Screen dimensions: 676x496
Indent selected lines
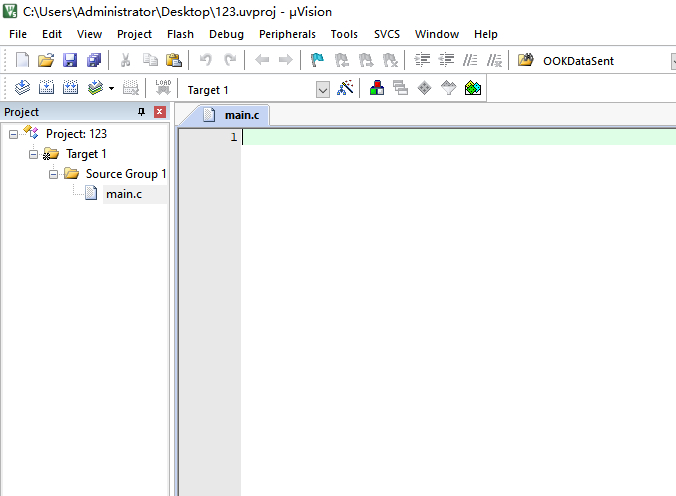(422, 60)
